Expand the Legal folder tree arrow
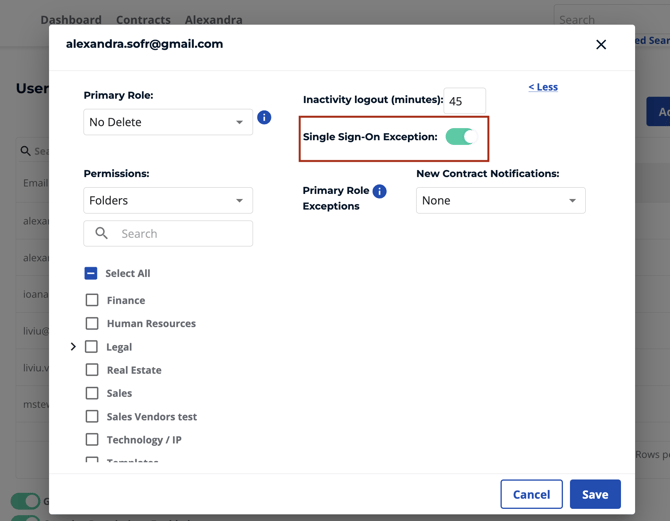The height and width of the screenshot is (521, 670). coord(73,347)
